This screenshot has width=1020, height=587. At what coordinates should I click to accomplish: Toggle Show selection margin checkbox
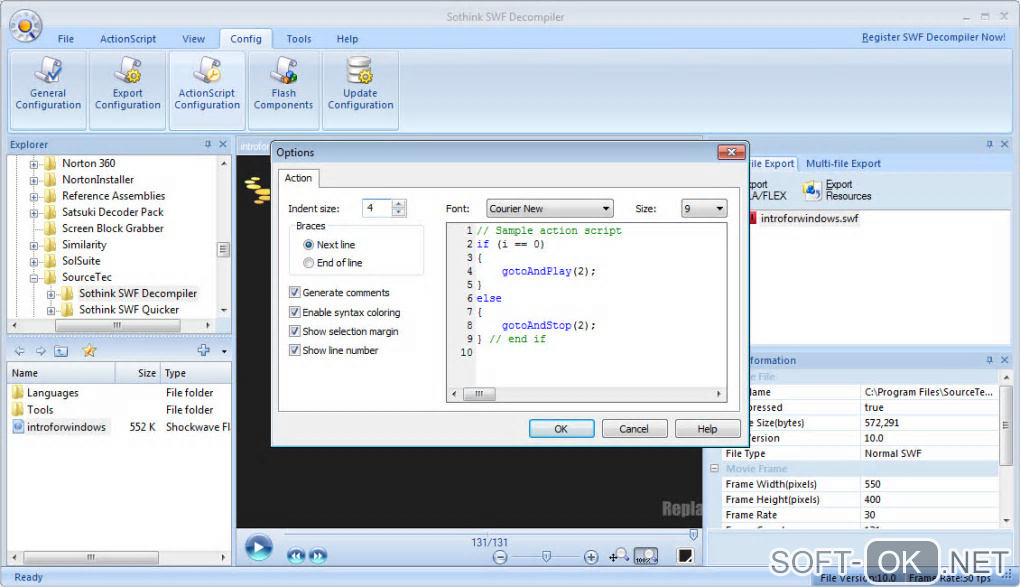295,331
